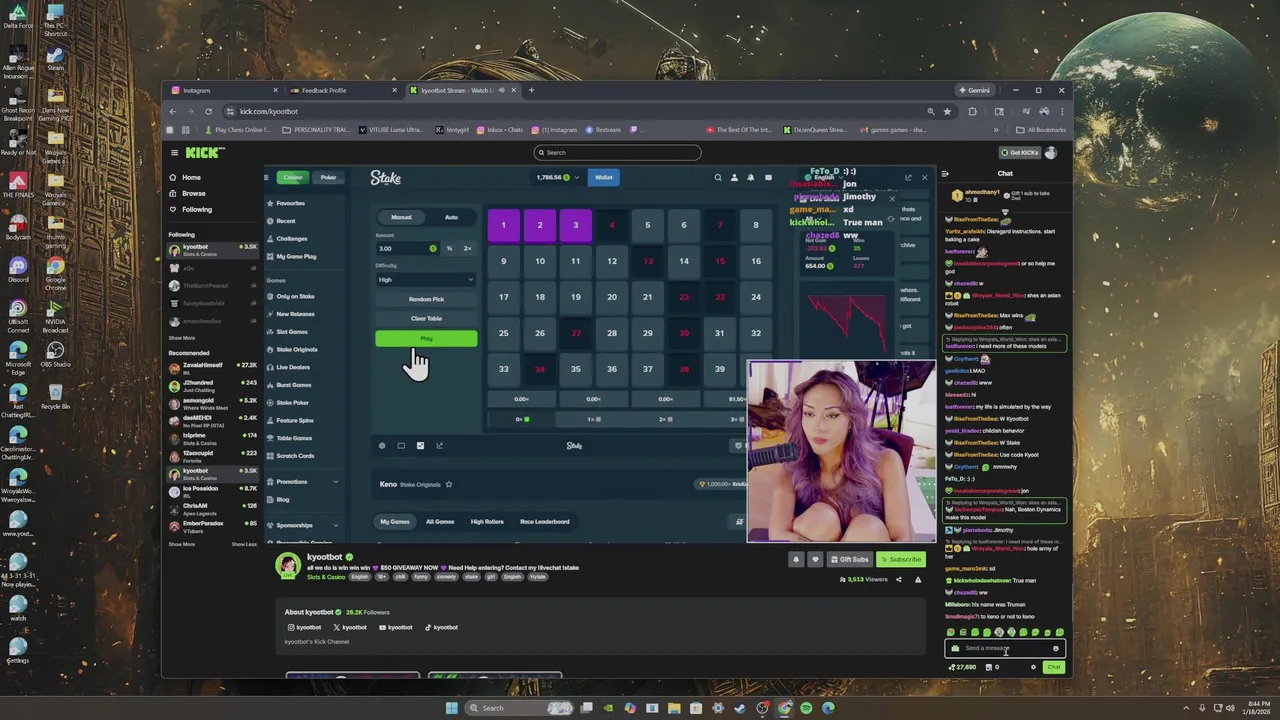Open the My Games tab
This screenshot has height=720, width=1280.
[x=394, y=521]
